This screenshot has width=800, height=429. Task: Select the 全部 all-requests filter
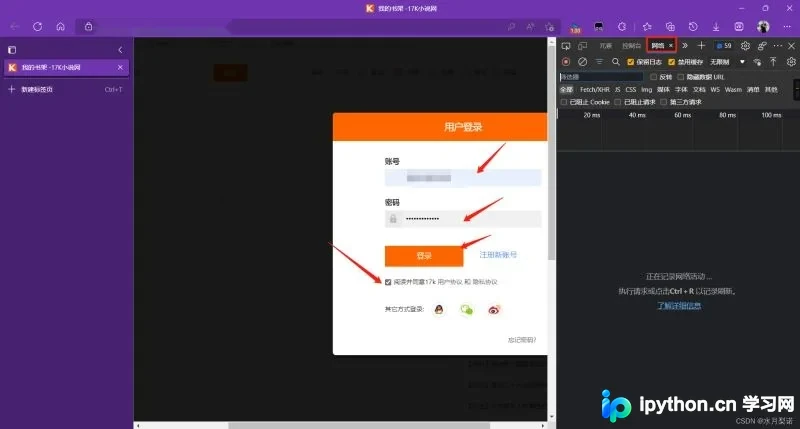(x=567, y=89)
